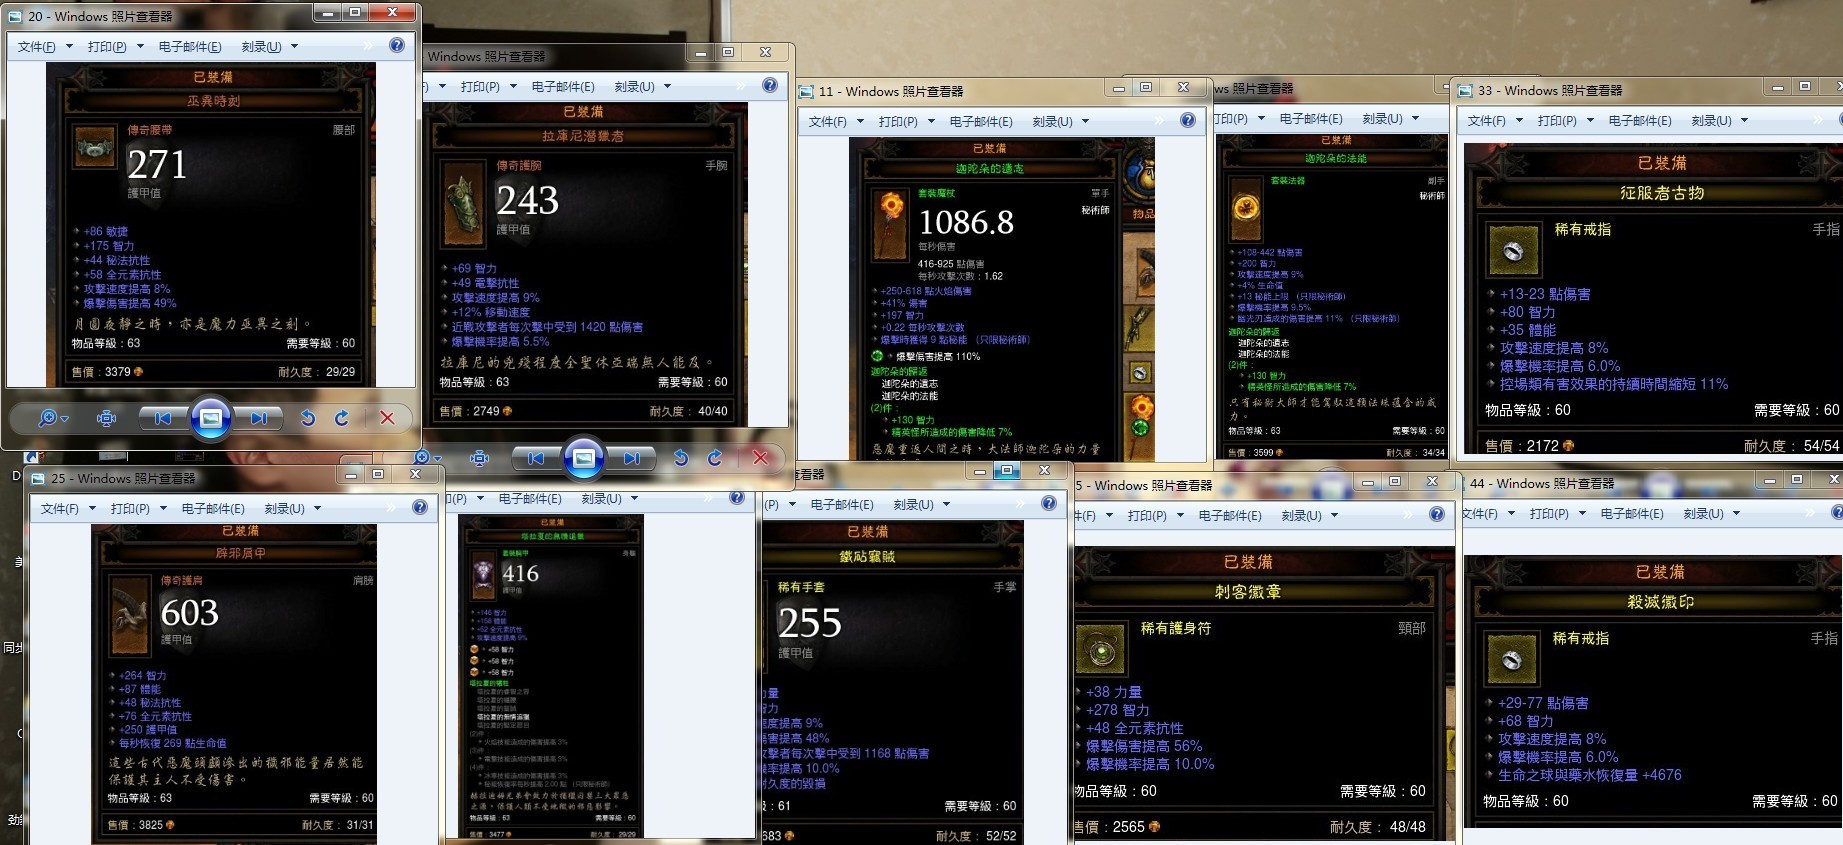Go to previous photo in window 20
Image resolution: width=1843 pixels, height=845 pixels.
pyautogui.click(x=163, y=418)
